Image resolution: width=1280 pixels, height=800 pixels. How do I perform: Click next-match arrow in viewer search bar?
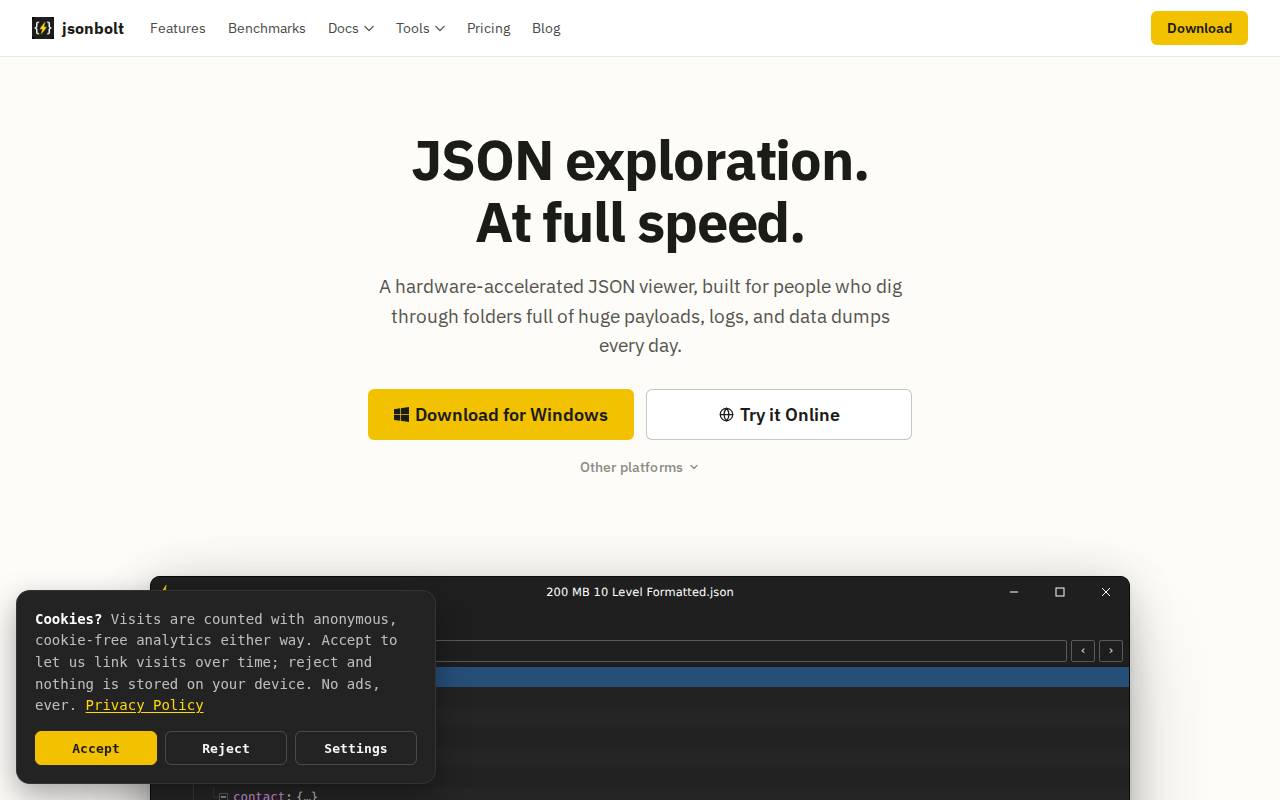pos(1111,651)
